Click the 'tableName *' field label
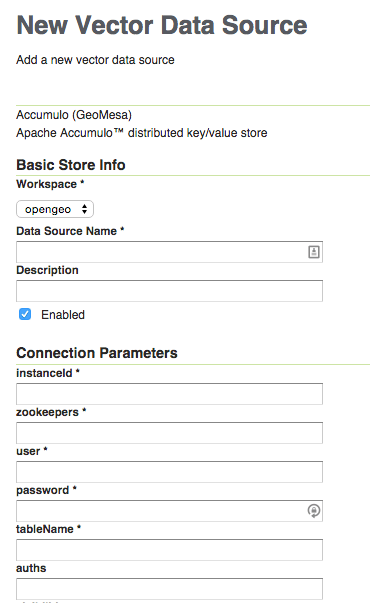Screen dimensions: 370x603 click(48, 529)
